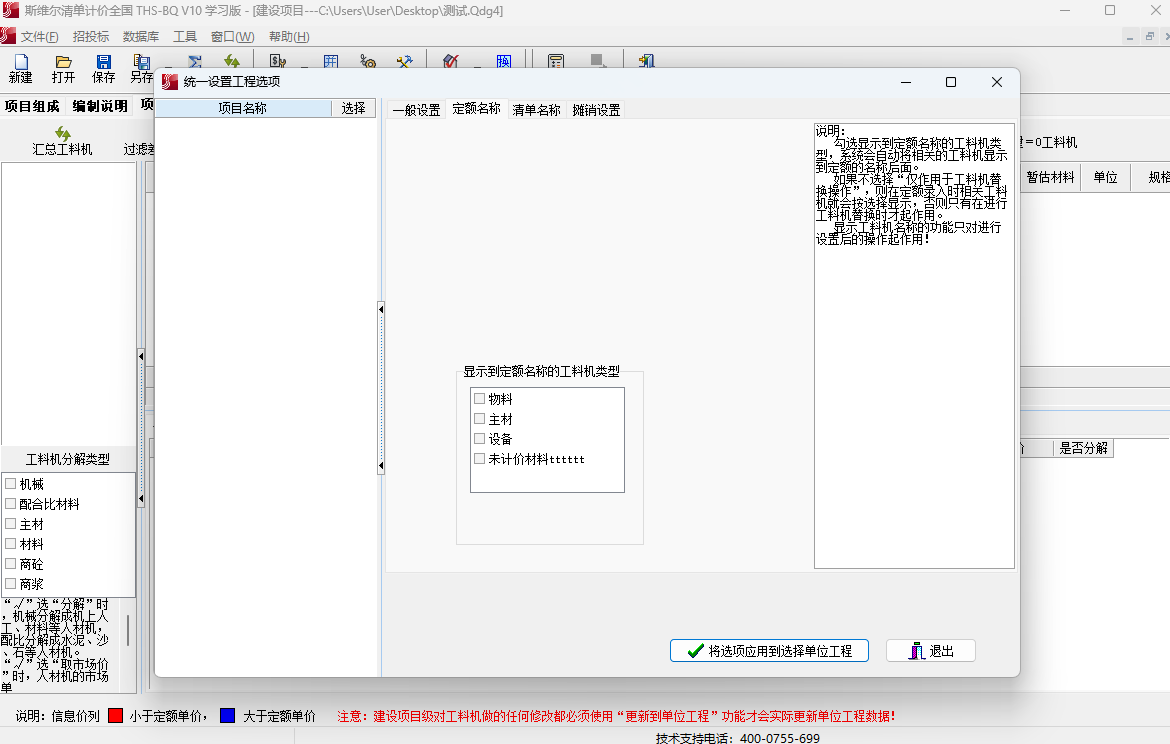
Task: Check the 商浆 checkbox
Action: [x=11, y=584]
